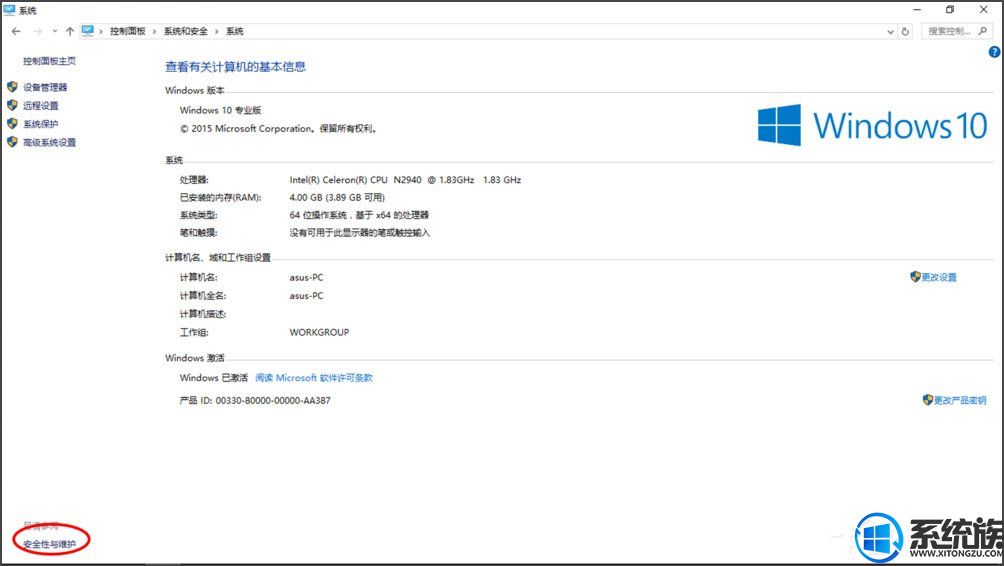This screenshot has height=566, width=1004.
Task: Click shield icon beside 远程设置
Action: click(12, 105)
